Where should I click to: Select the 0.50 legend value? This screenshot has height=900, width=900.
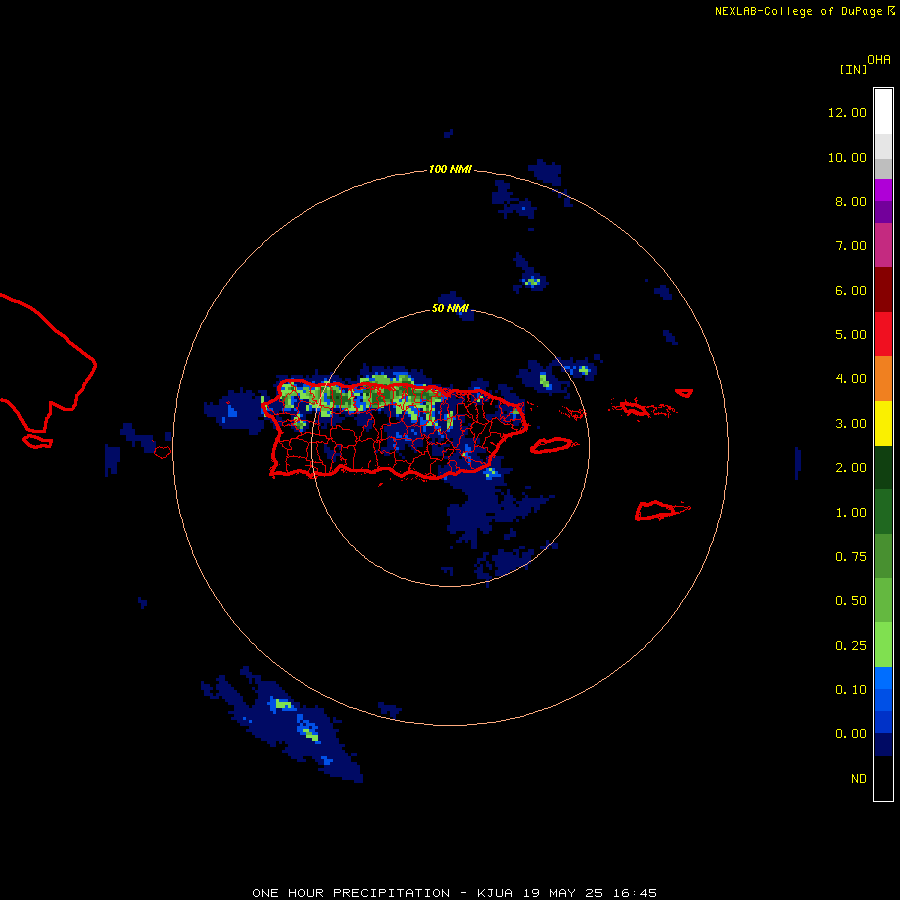coord(851,601)
